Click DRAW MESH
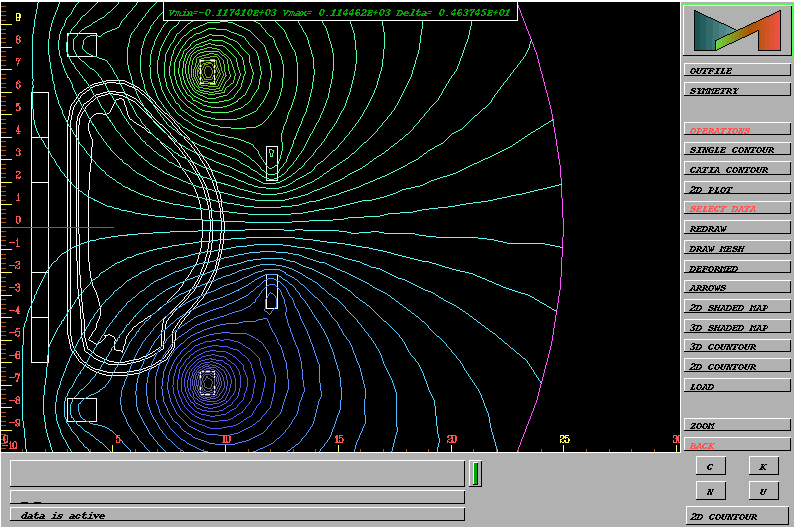Image resolution: width=795 pixels, height=527 pixels. (737, 248)
